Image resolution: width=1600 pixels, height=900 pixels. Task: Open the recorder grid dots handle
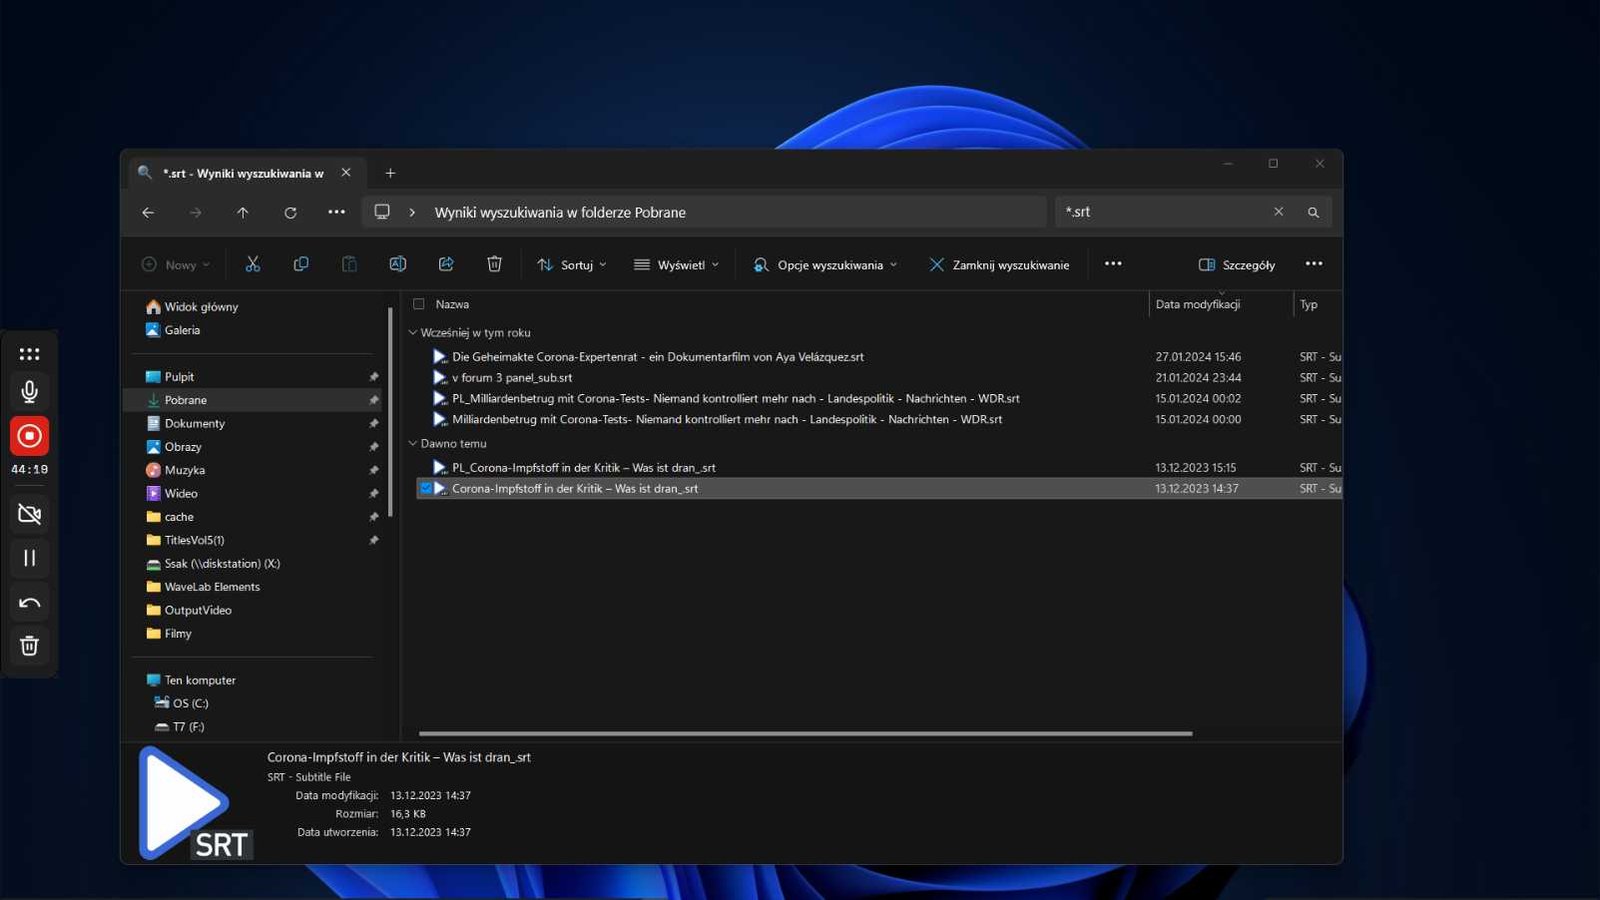(x=29, y=354)
